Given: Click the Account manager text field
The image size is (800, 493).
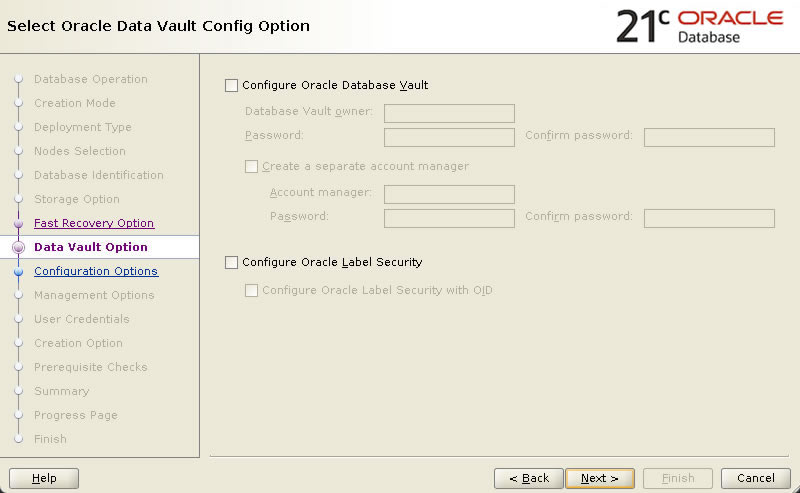Looking at the screenshot, I should tap(449, 194).
